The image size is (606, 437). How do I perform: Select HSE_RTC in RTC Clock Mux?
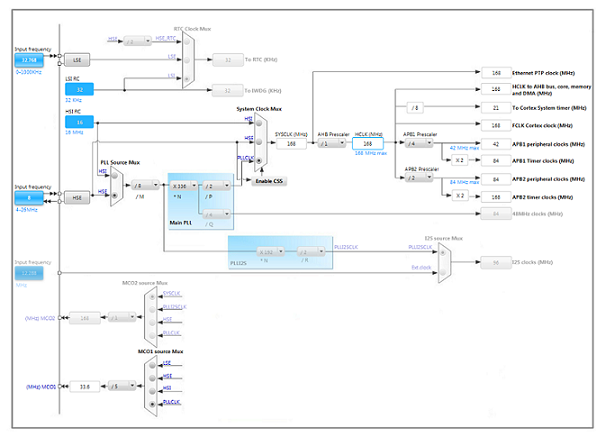(x=187, y=41)
